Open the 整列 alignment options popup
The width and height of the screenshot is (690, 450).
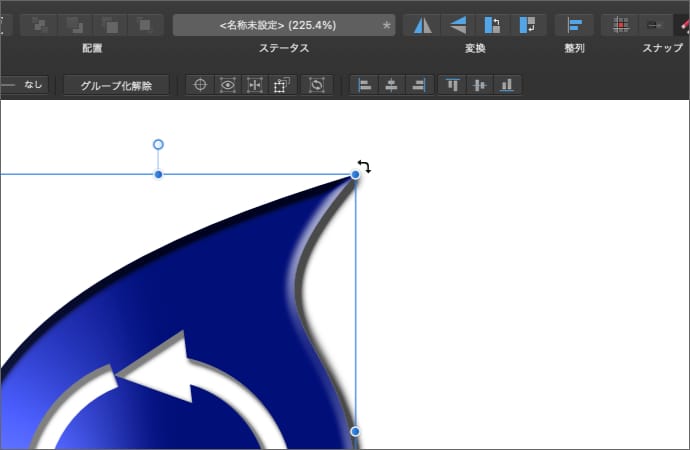(x=574, y=25)
